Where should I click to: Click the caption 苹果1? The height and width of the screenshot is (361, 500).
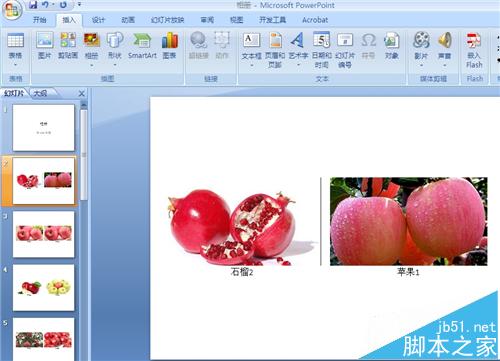click(x=408, y=272)
